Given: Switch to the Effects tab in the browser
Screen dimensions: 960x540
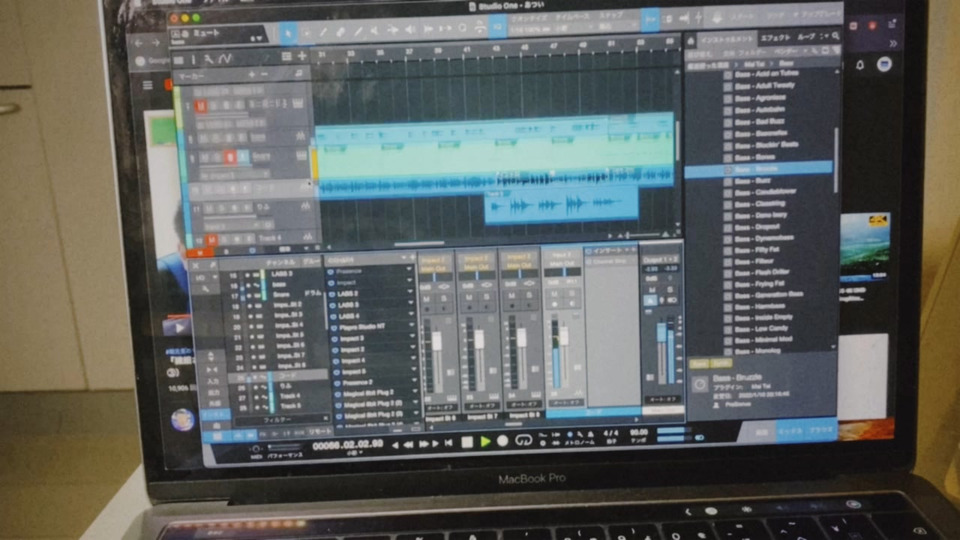Looking at the screenshot, I should tap(774, 38).
